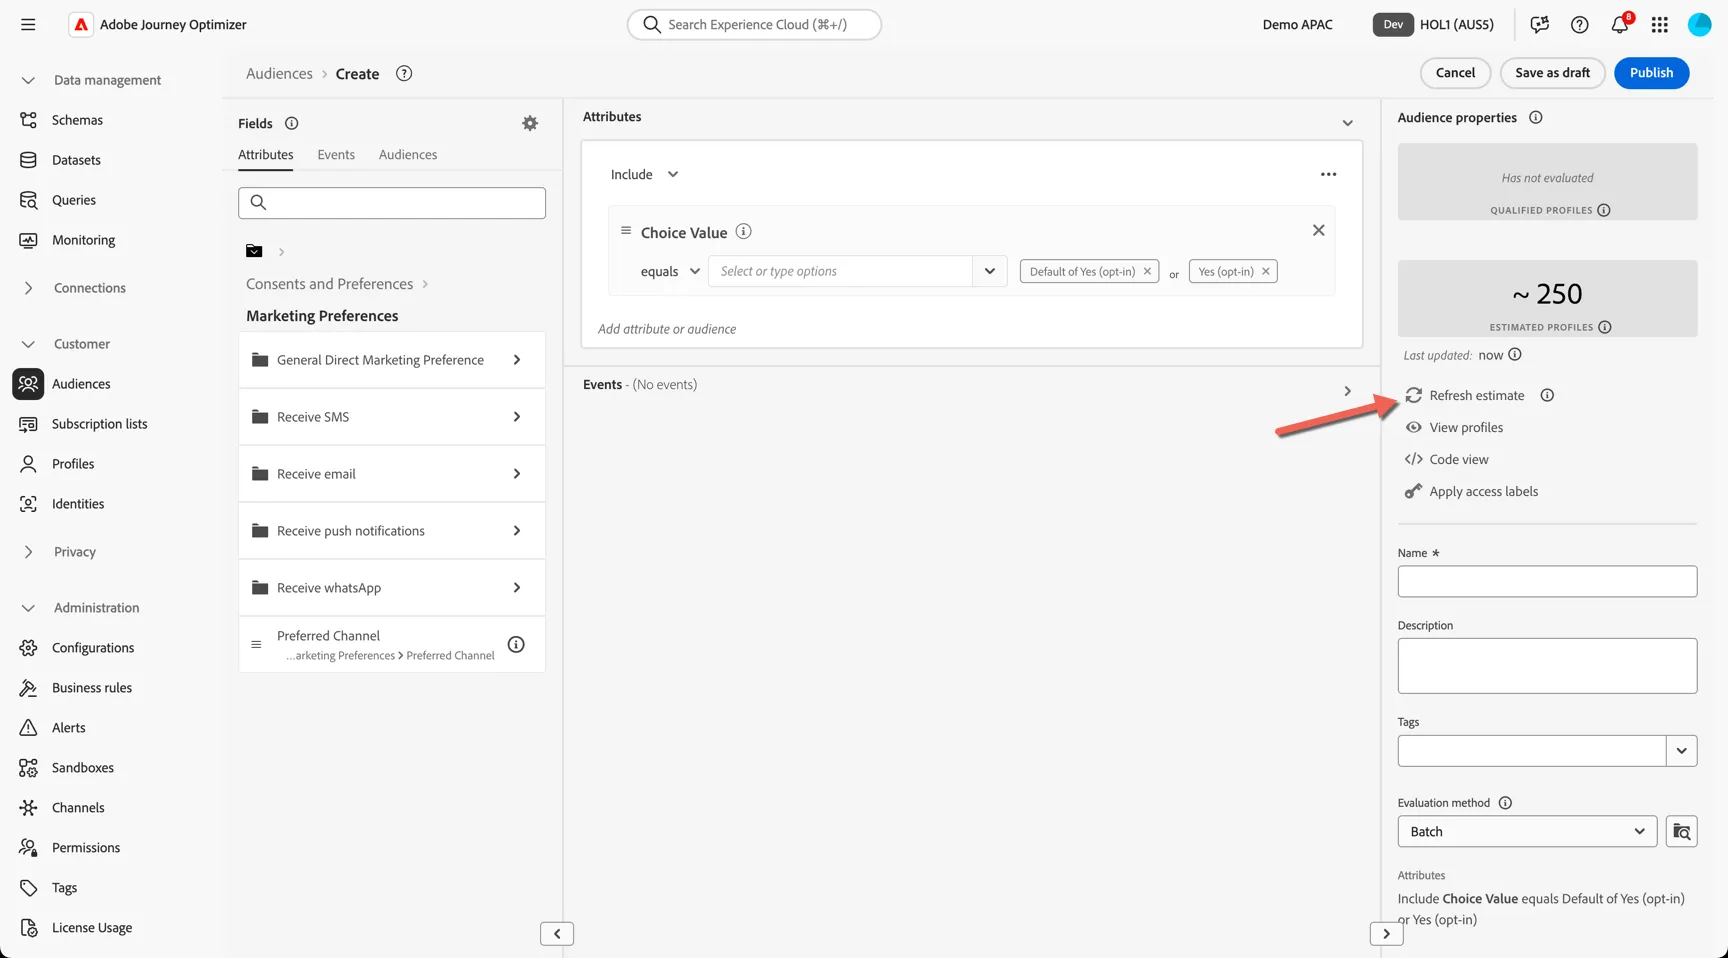Open Fields settings gear
Viewport: 1728px width, 958px height.
pyautogui.click(x=530, y=123)
